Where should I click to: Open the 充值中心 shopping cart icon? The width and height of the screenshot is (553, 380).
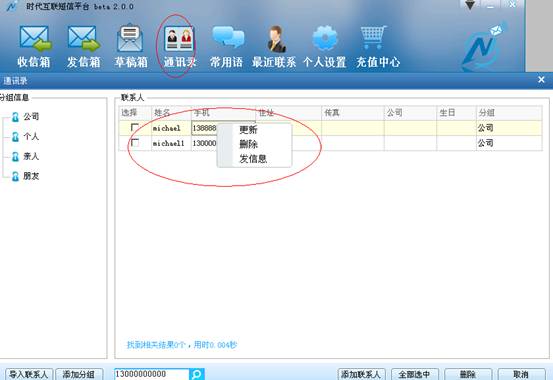(x=373, y=37)
